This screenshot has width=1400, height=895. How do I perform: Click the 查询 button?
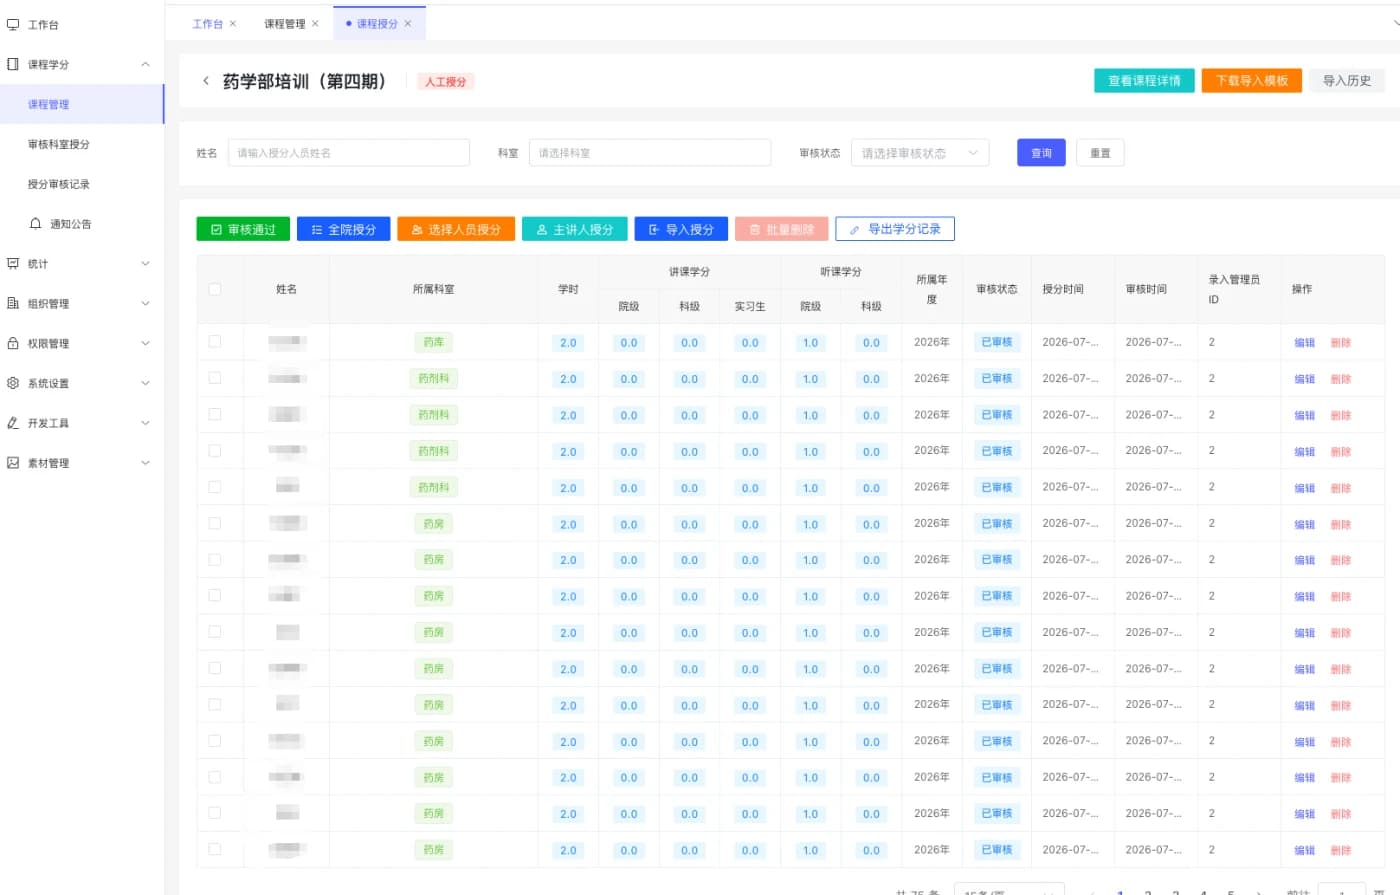pyautogui.click(x=1041, y=153)
